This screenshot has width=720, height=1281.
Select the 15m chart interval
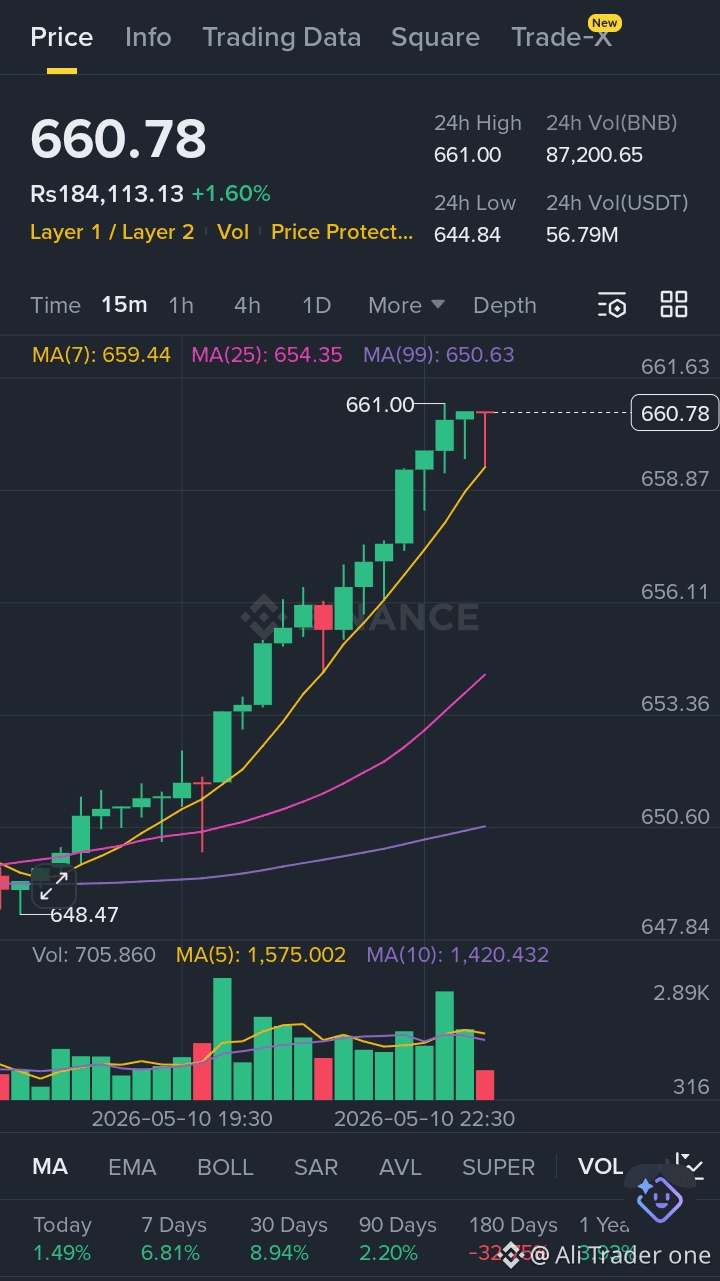124,305
